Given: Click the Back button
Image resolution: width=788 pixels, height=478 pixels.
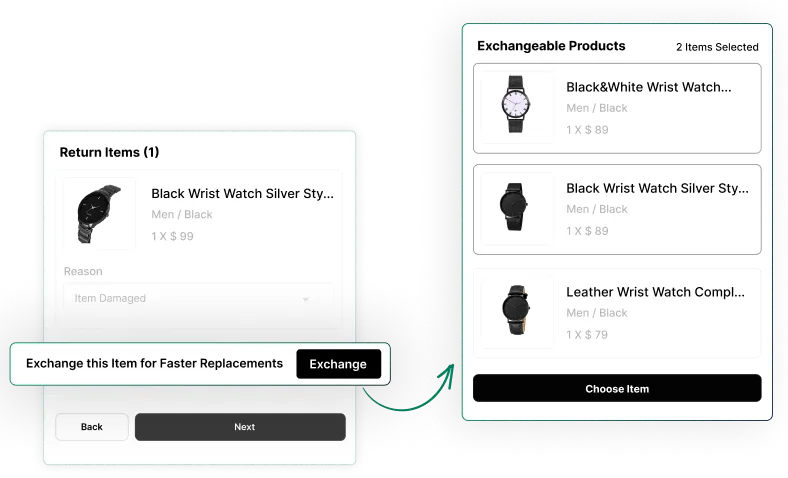Looking at the screenshot, I should [x=91, y=427].
